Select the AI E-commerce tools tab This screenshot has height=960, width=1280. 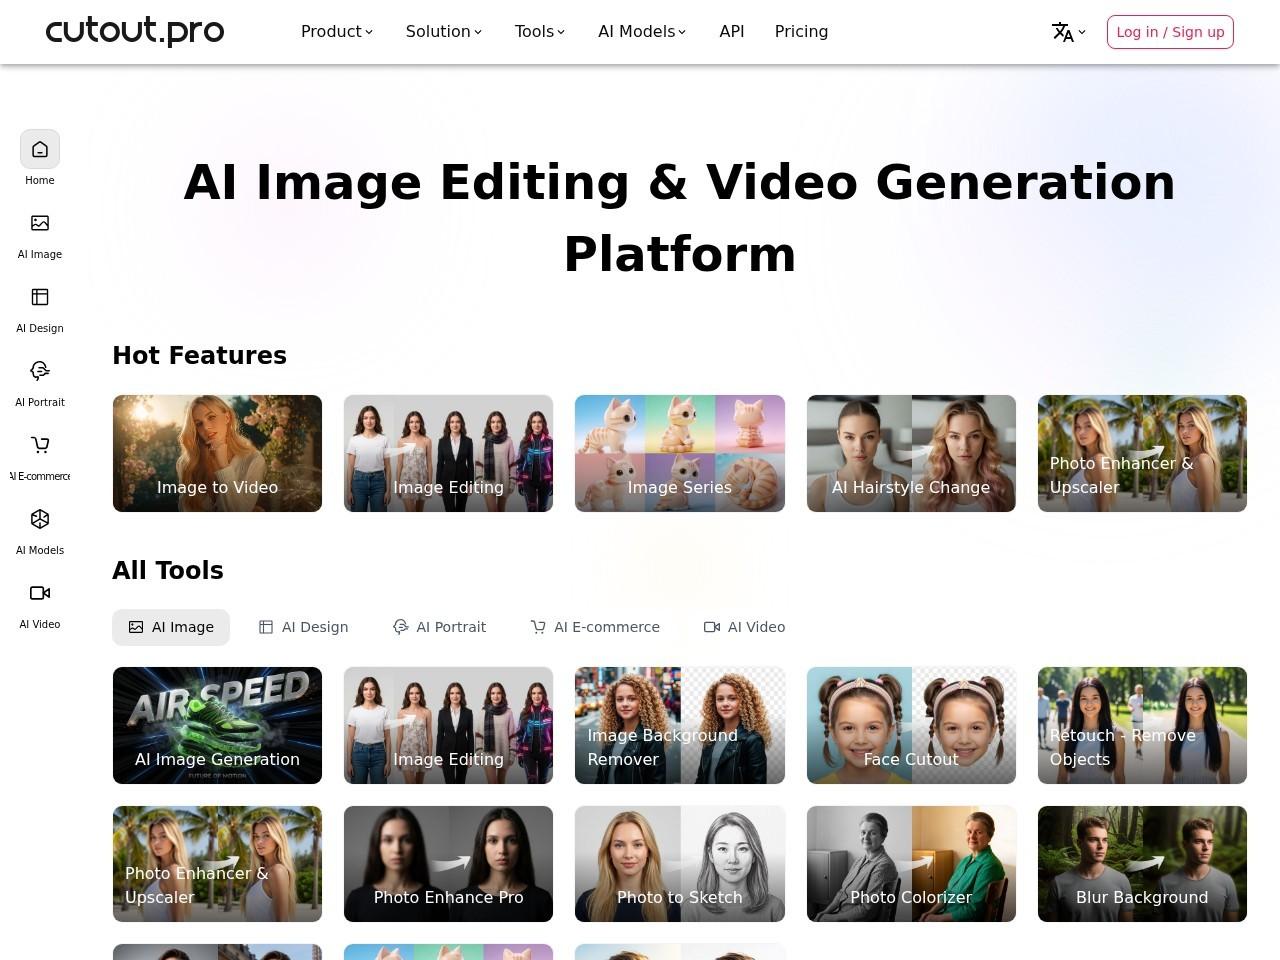point(595,627)
